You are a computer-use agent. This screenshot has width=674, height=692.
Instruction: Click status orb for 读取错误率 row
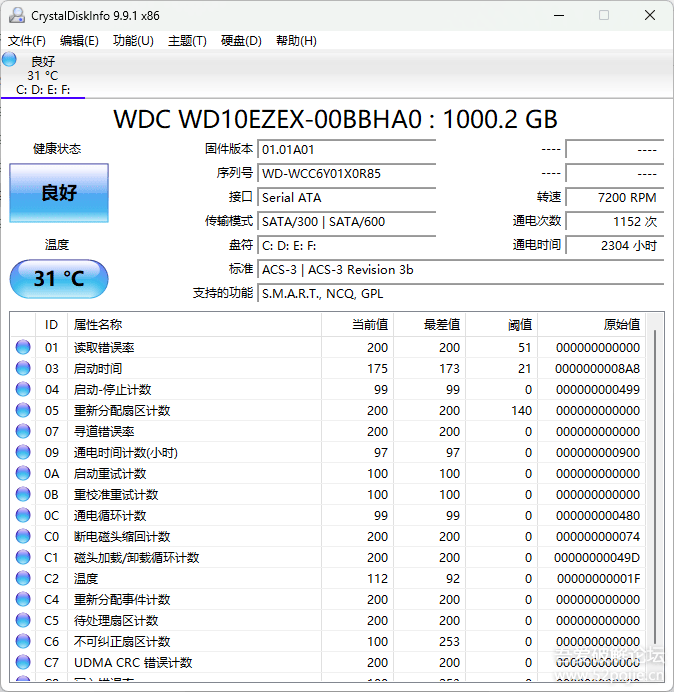[23, 347]
